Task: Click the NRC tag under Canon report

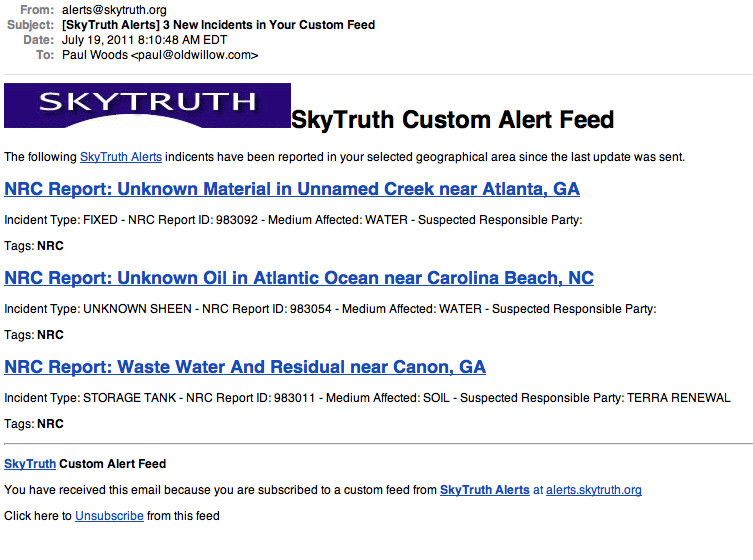Action: [x=50, y=424]
